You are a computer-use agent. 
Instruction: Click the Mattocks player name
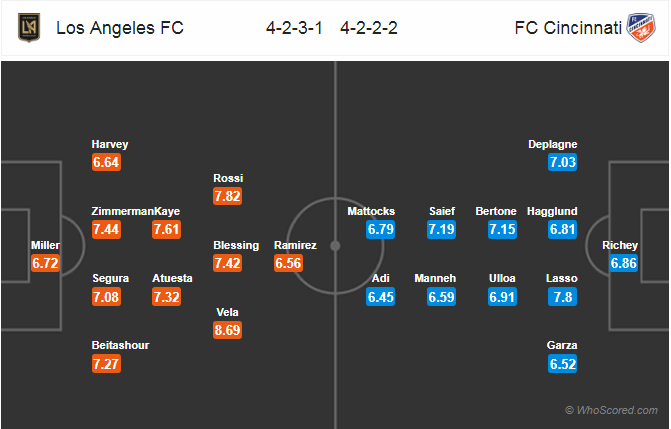pyautogui.click(x=371, y=211)
